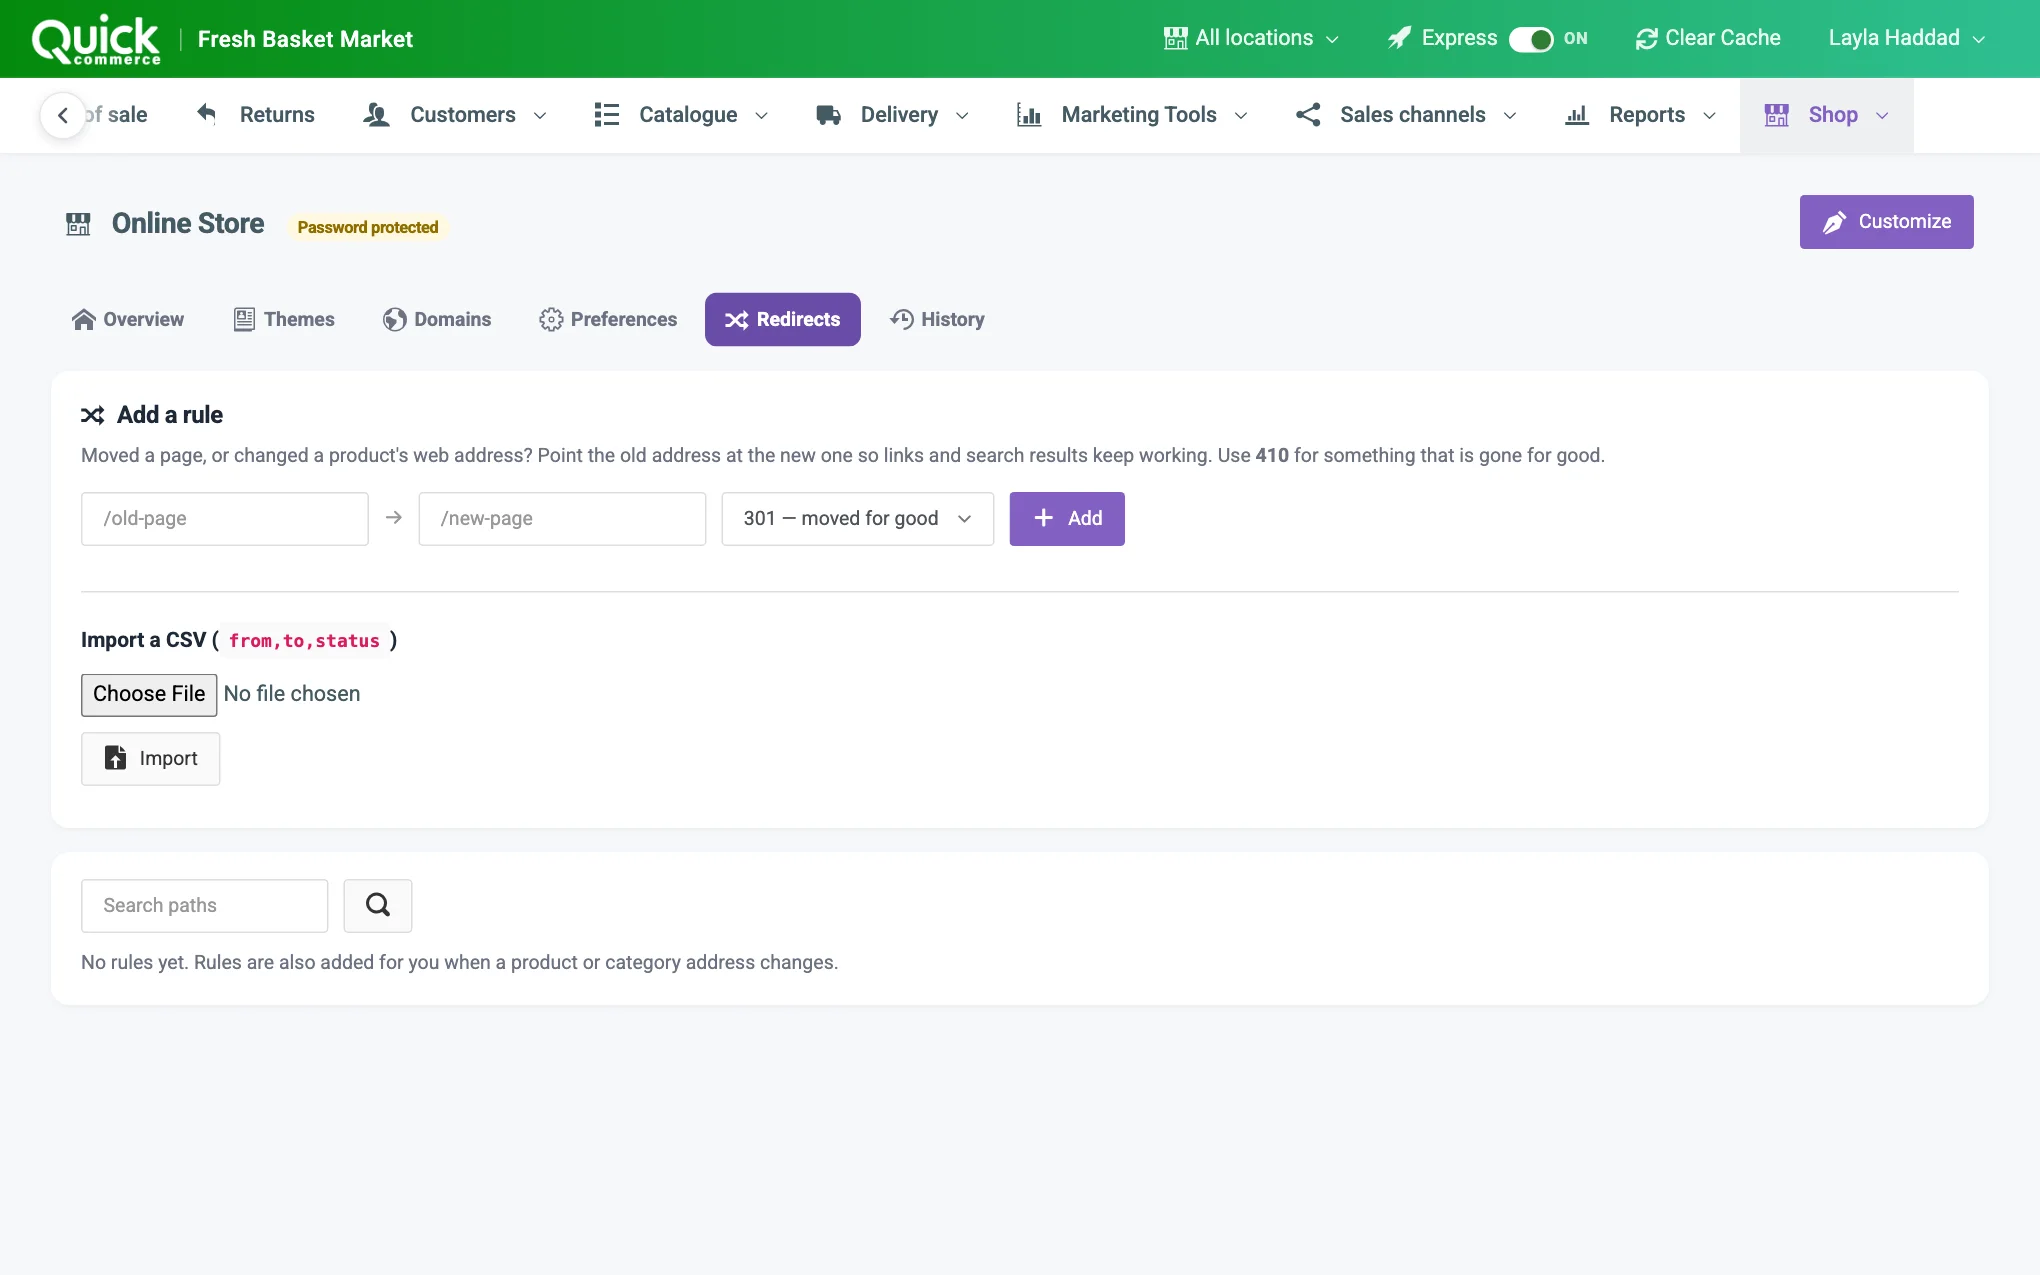This screenshot has width=2040, height=1275.
Task: Switch to the Preferences tab
Action: click(608, 319)
